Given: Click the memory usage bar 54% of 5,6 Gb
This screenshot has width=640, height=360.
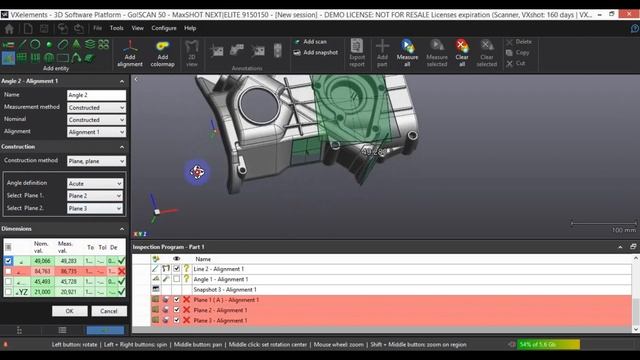Looking at the screenshot, I should pyautogui.click(x=548, y=344).
